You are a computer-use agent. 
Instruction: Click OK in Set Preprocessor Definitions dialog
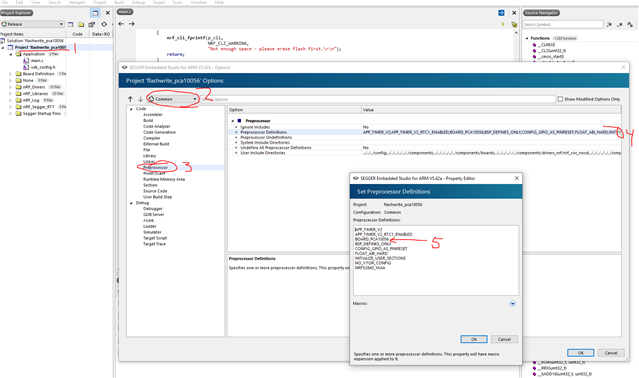coord(474,339)
